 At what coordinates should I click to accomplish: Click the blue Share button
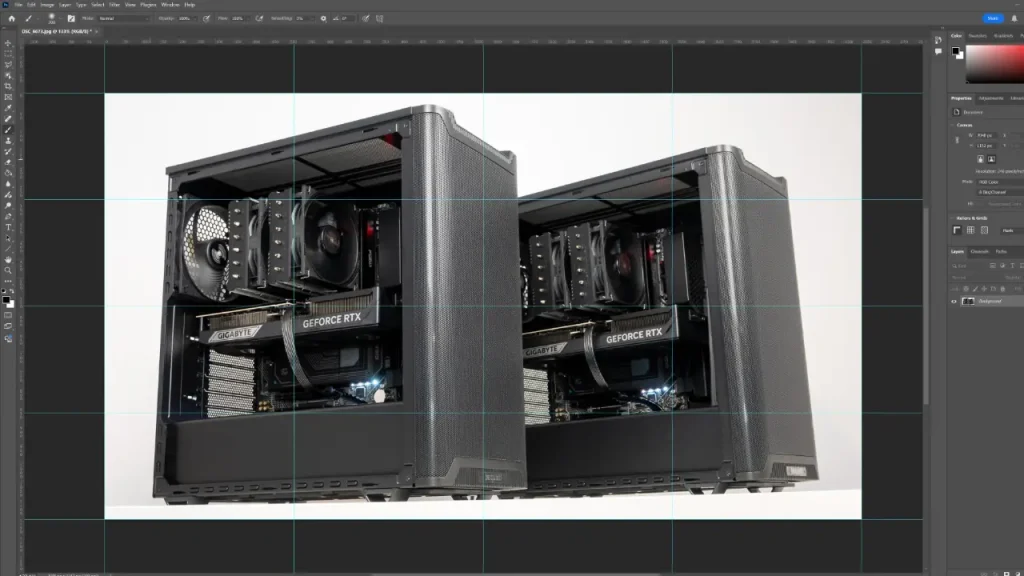993,18
